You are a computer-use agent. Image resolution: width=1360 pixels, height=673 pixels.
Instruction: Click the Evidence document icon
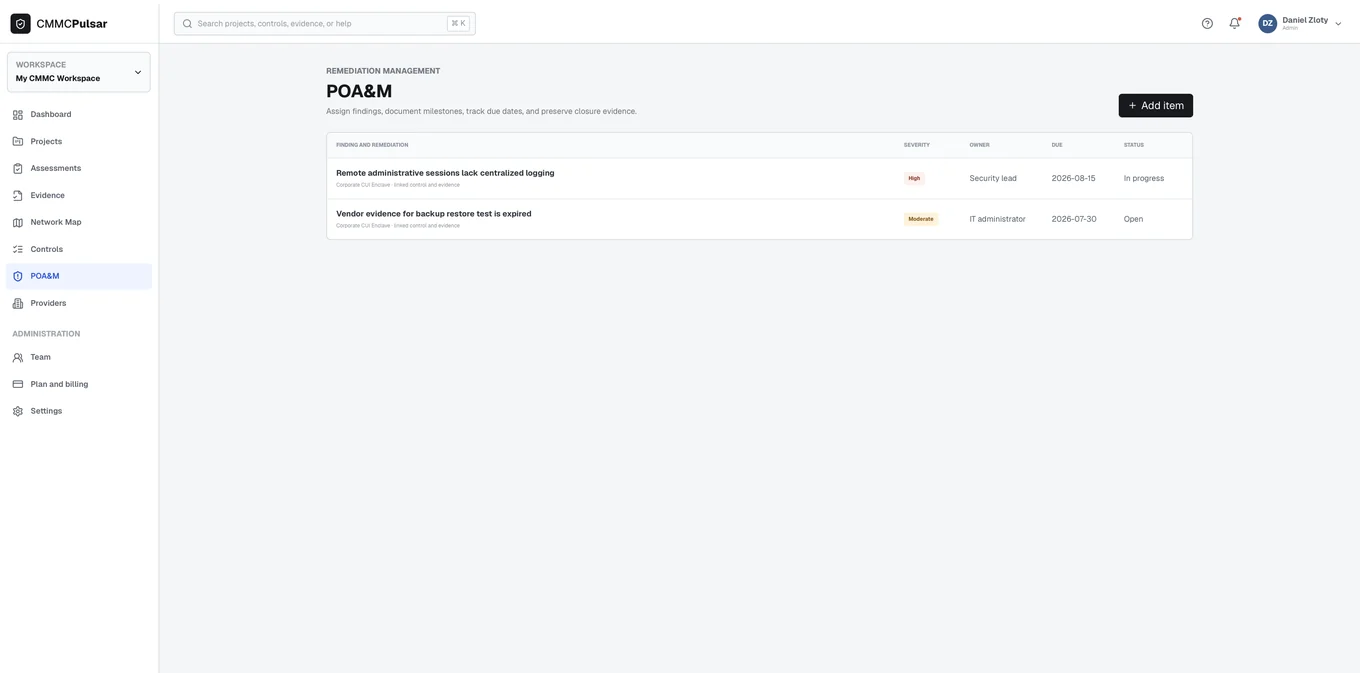[x=18, y=196]
